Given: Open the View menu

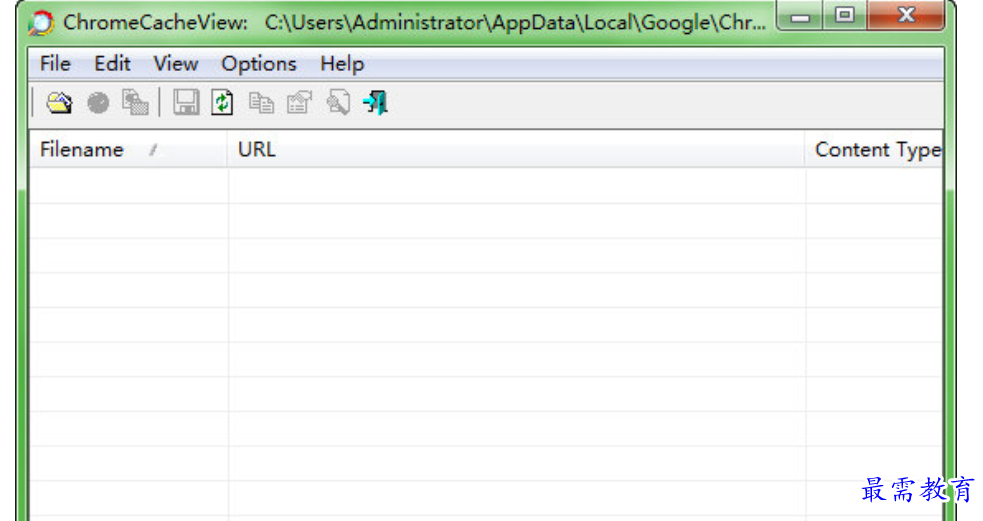Looking at the screenshot, I should tap(176, 64).
